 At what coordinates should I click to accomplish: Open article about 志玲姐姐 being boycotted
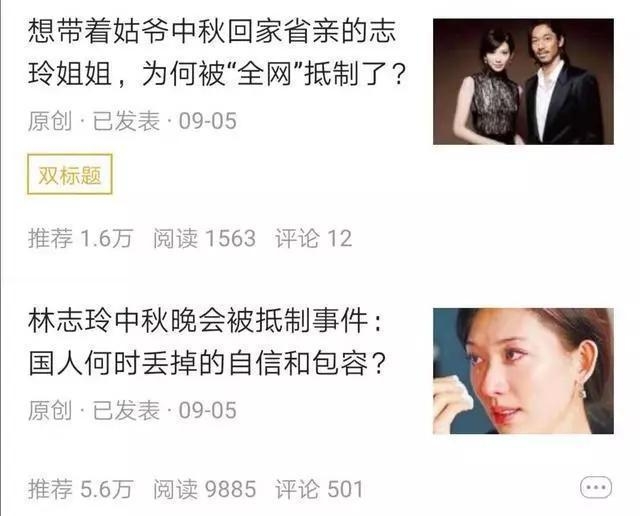(218, 53)
